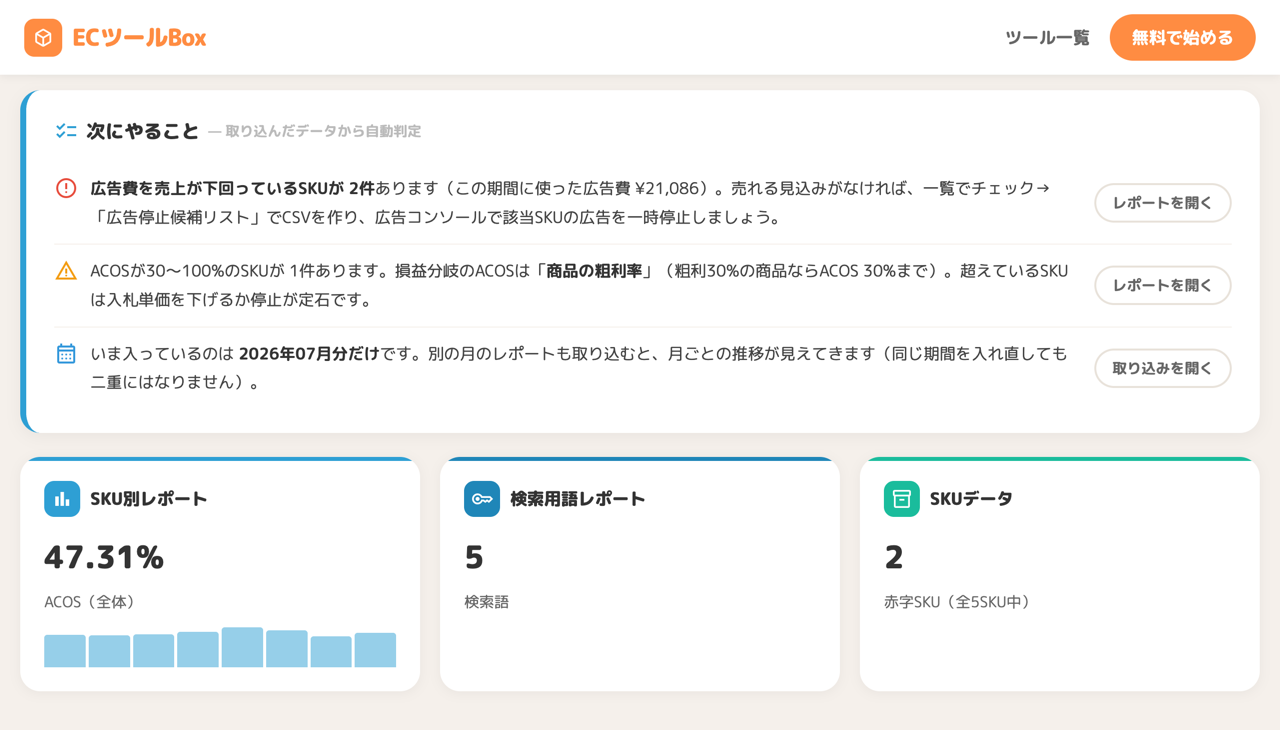
Task: Click the blue calendar icon
Action: [x=66, y=353]
